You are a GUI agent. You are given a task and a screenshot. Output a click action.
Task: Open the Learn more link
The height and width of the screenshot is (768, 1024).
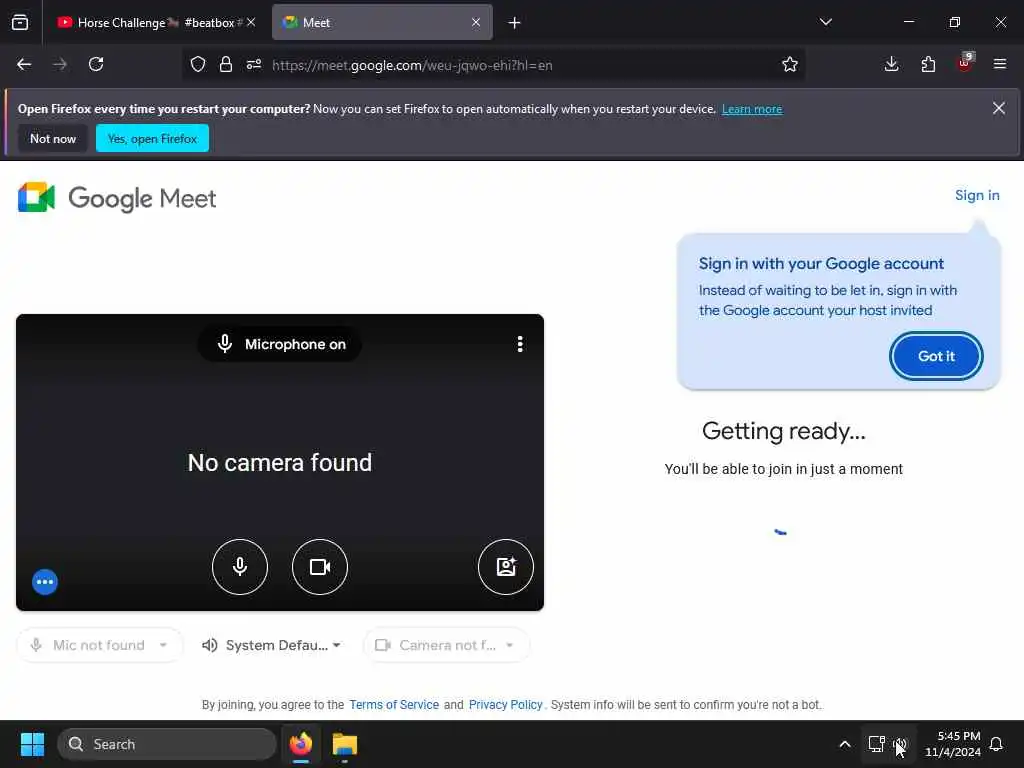[752, 109]
